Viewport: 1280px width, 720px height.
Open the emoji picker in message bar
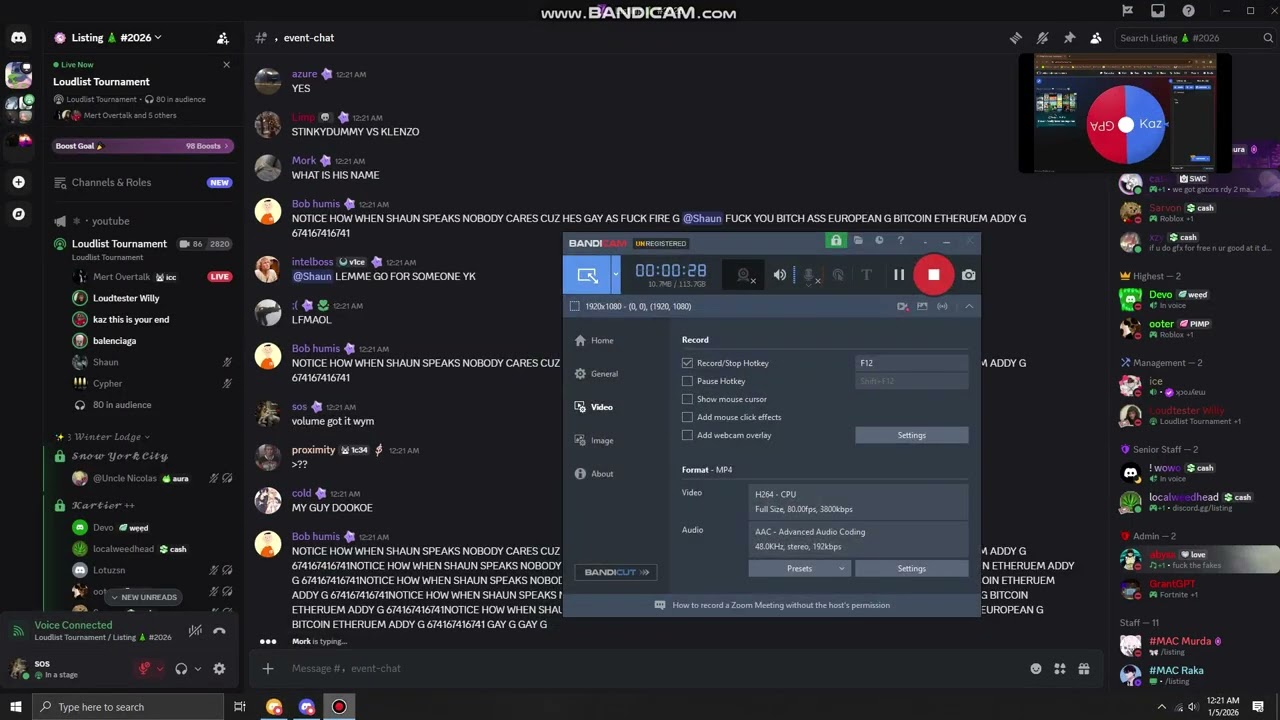coord(1036,668)
